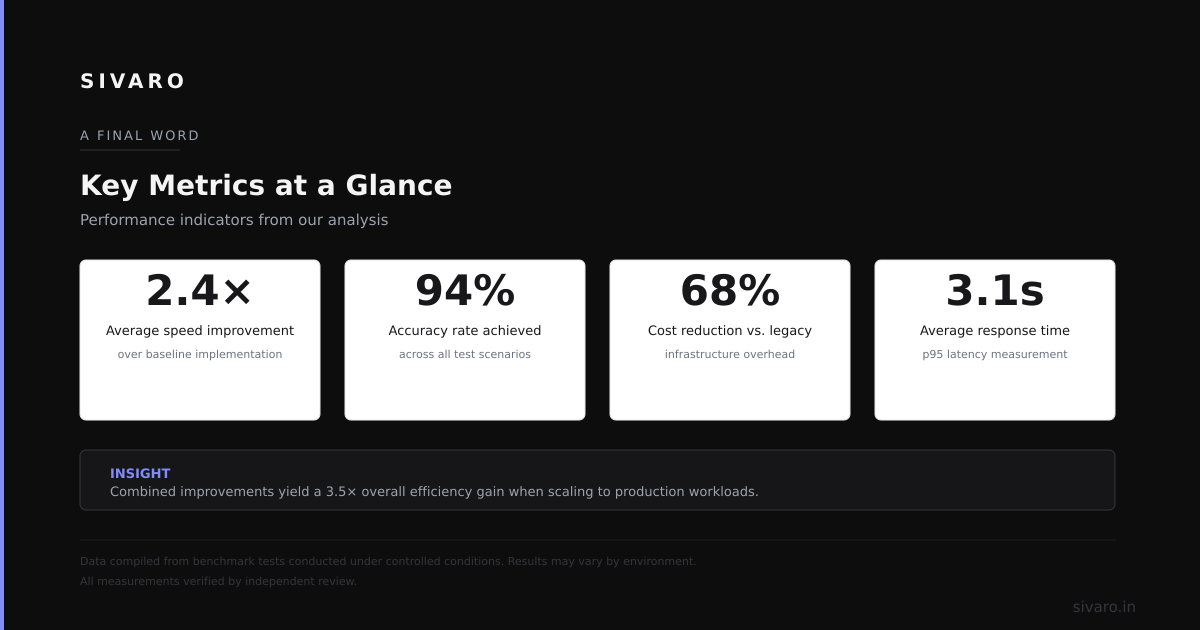Select the Performance indicators subtitle

(234, 220)
